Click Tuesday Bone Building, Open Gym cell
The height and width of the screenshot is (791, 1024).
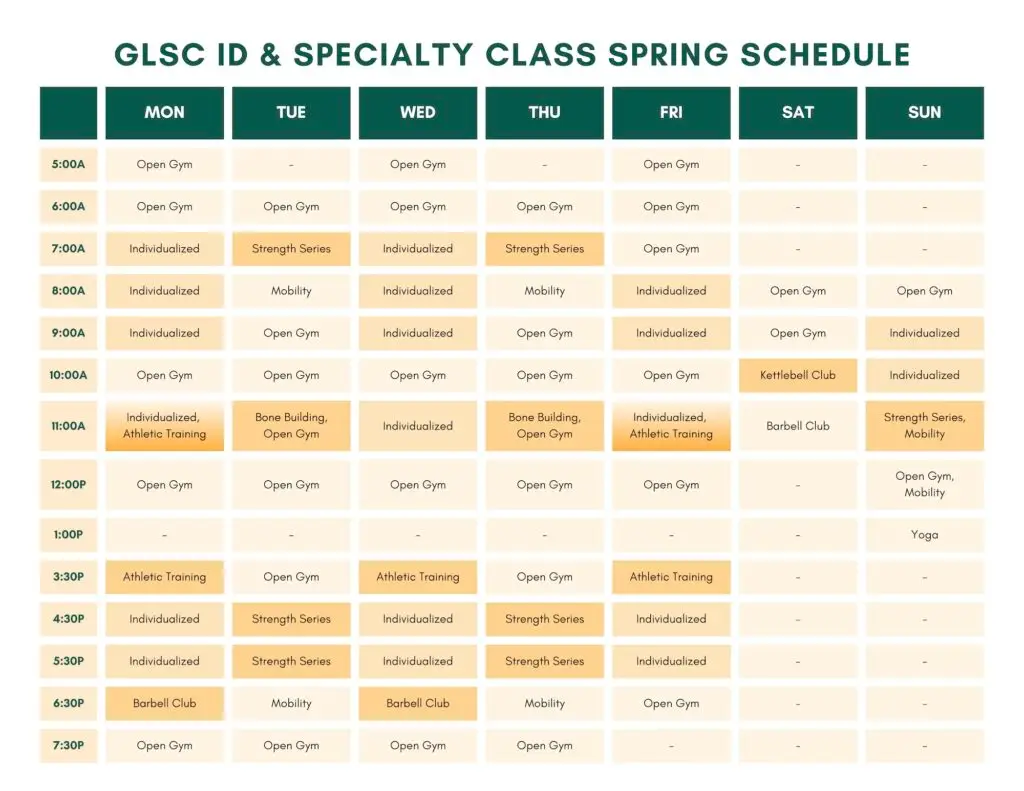pyautogui.click(x=291, y=426)
